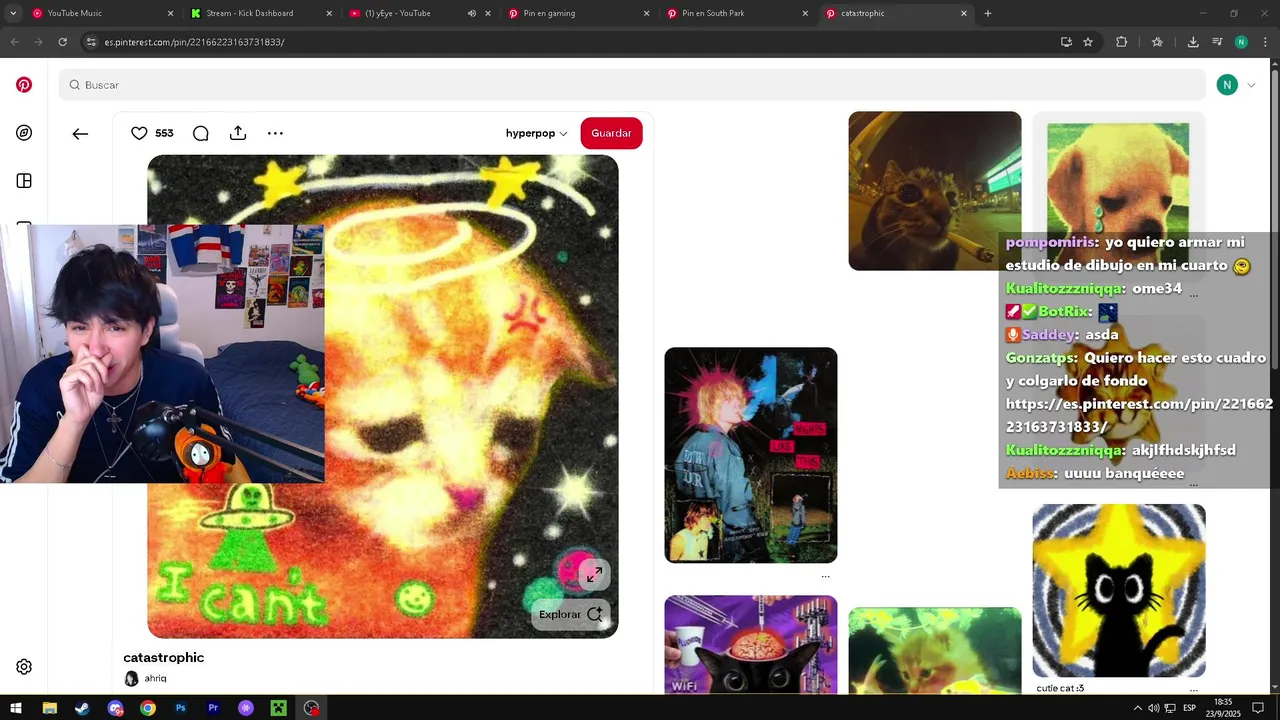1280x720 pixels.
Task: Open the Pinterest home logo
Action: click(x=24, y=85)
